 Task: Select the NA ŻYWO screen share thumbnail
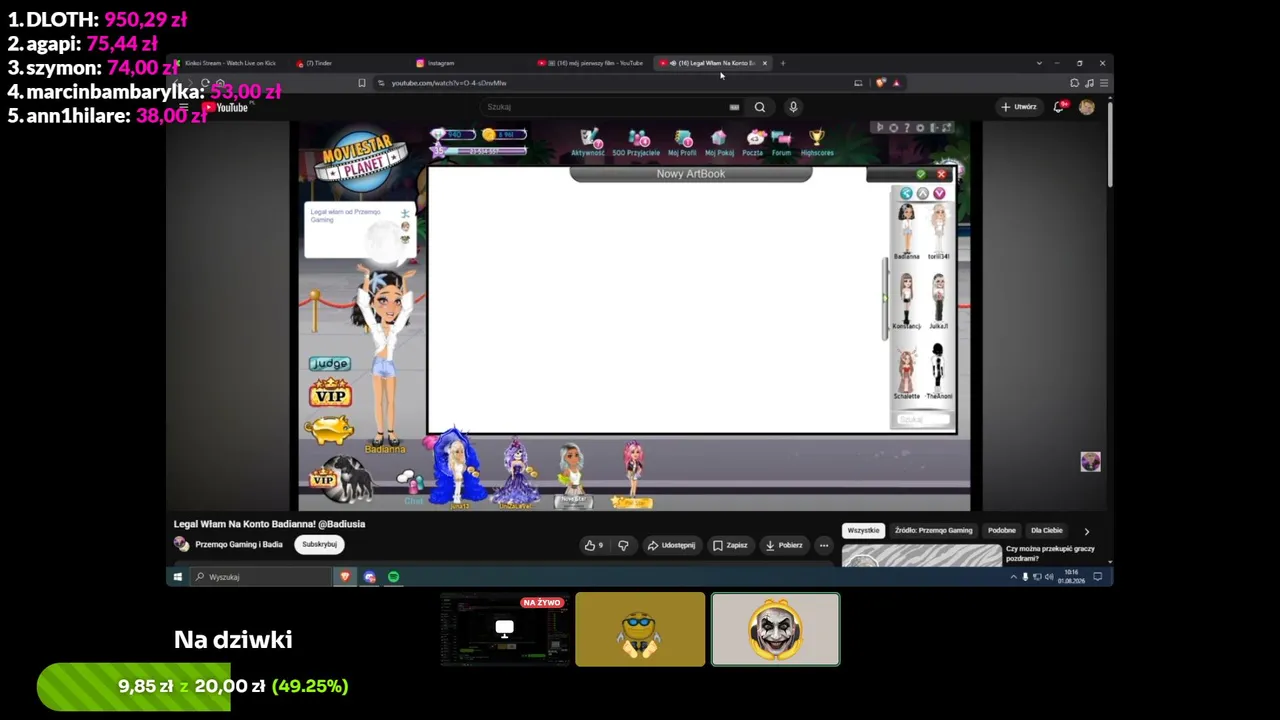505,630
